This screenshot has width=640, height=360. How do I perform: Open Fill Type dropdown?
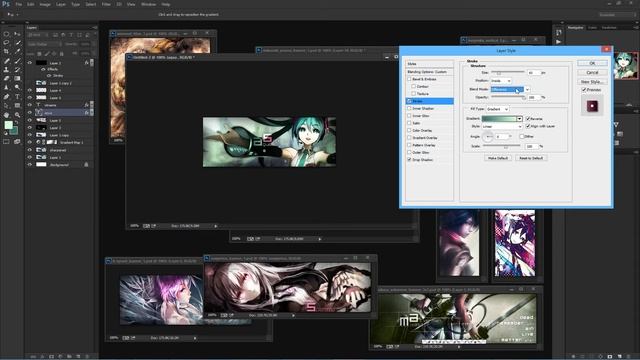pos(497,109)
